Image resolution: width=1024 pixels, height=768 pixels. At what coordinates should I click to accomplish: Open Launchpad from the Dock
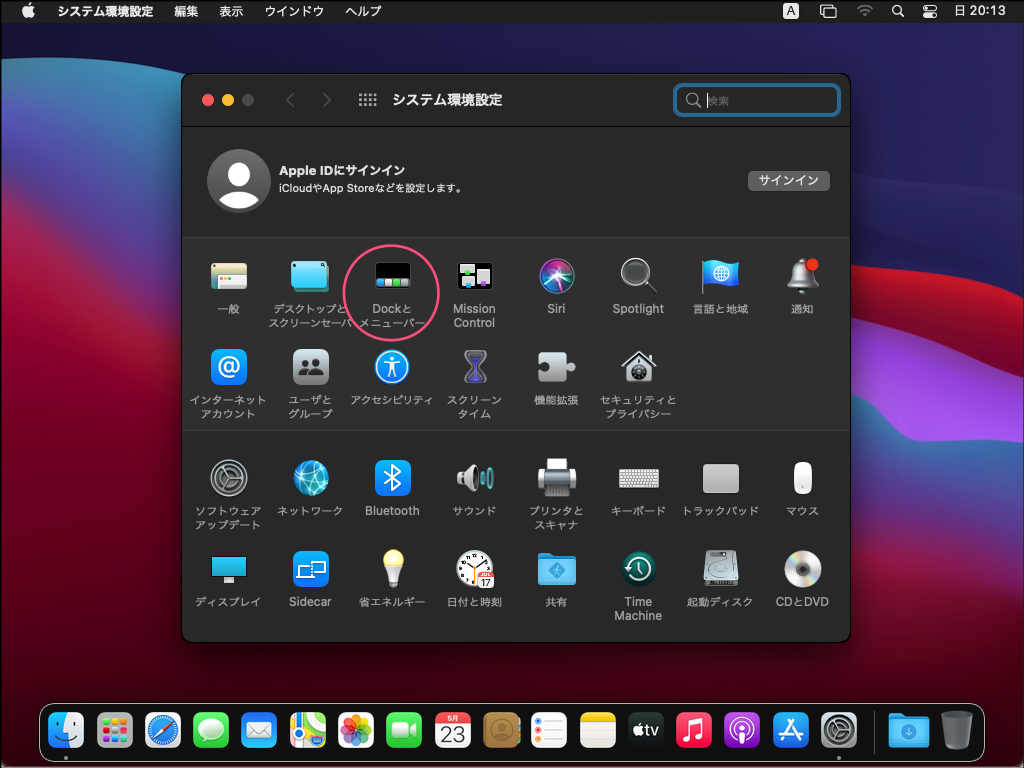pos(115,729)
